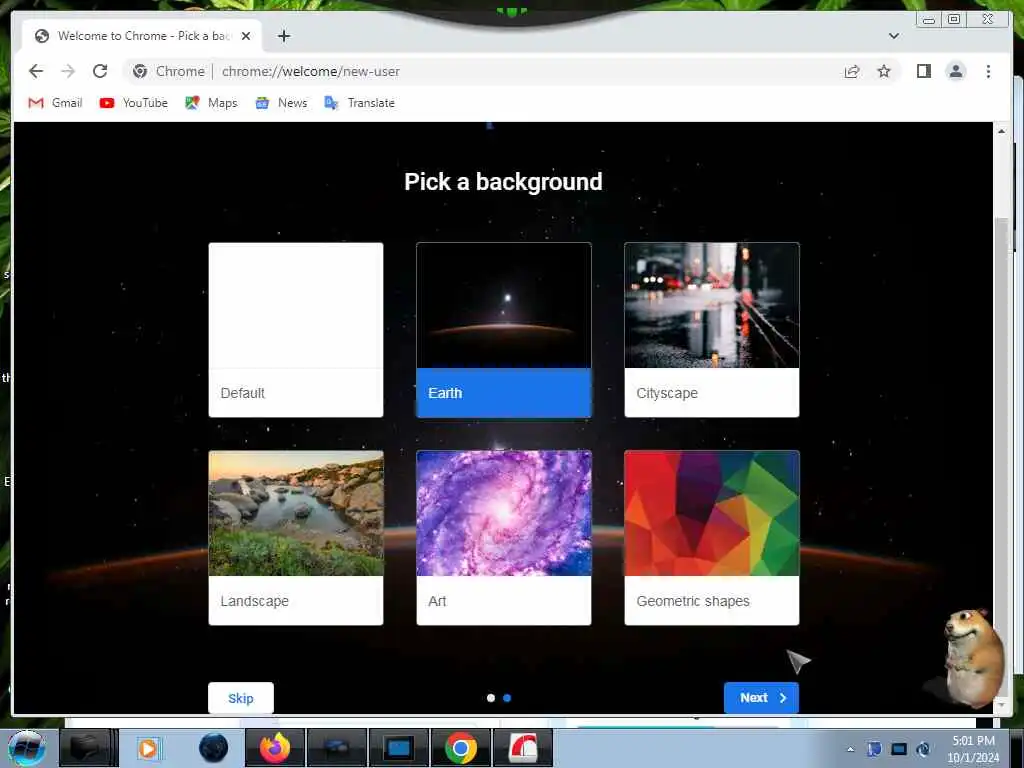Share this page via the share icon

click(852, 71)
